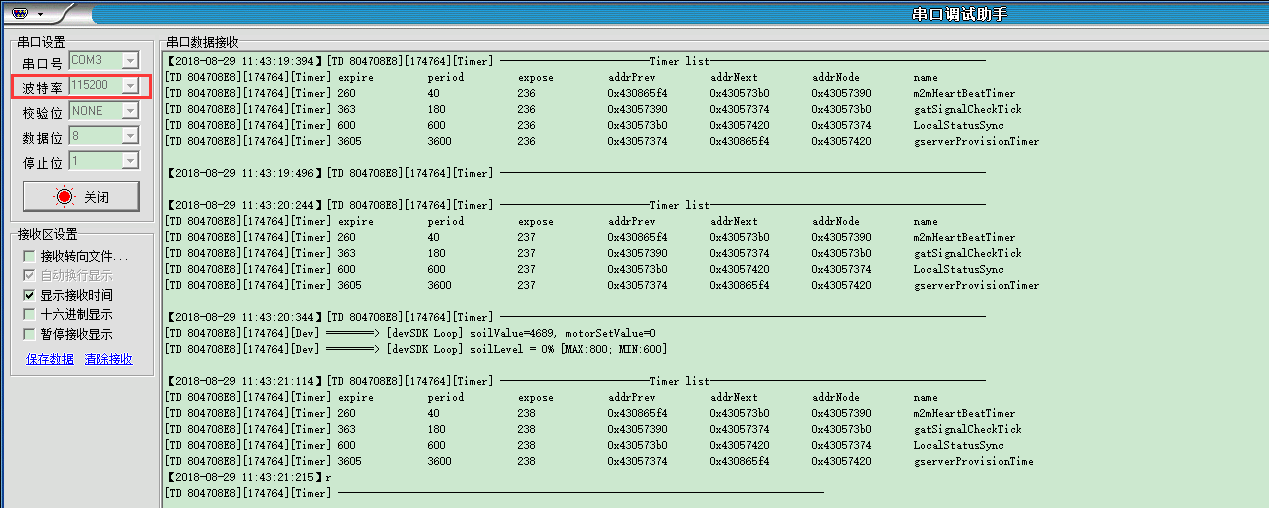Click the 清除接收 link
The width and height of the screenshot is (1269, 508).
[x=109, y=360]
